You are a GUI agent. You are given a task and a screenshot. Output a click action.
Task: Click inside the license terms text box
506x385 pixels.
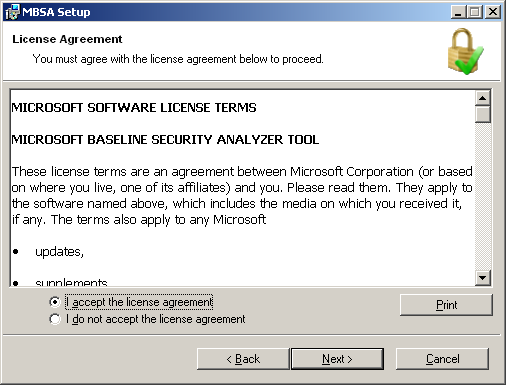point(242,188)
